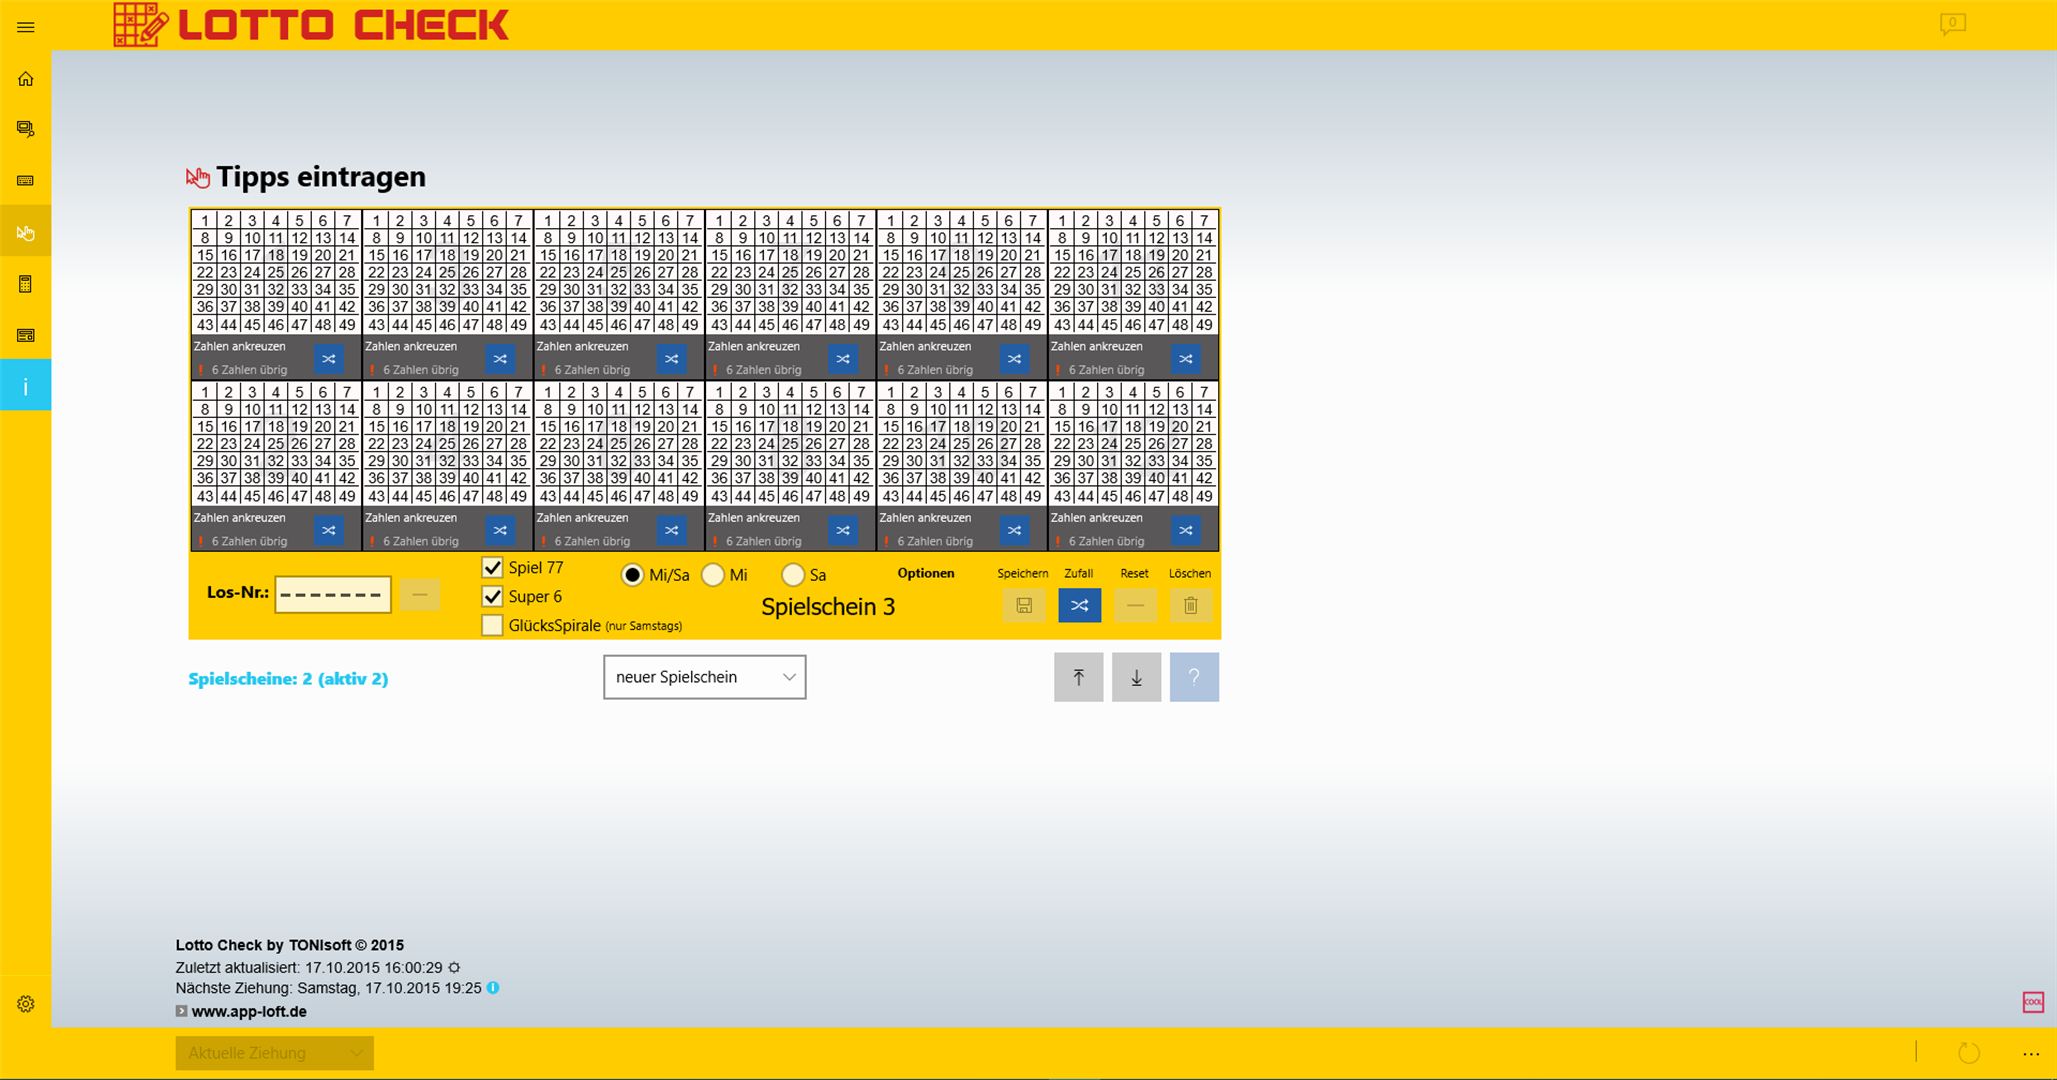Click the download arrow button

point(1136,677)
